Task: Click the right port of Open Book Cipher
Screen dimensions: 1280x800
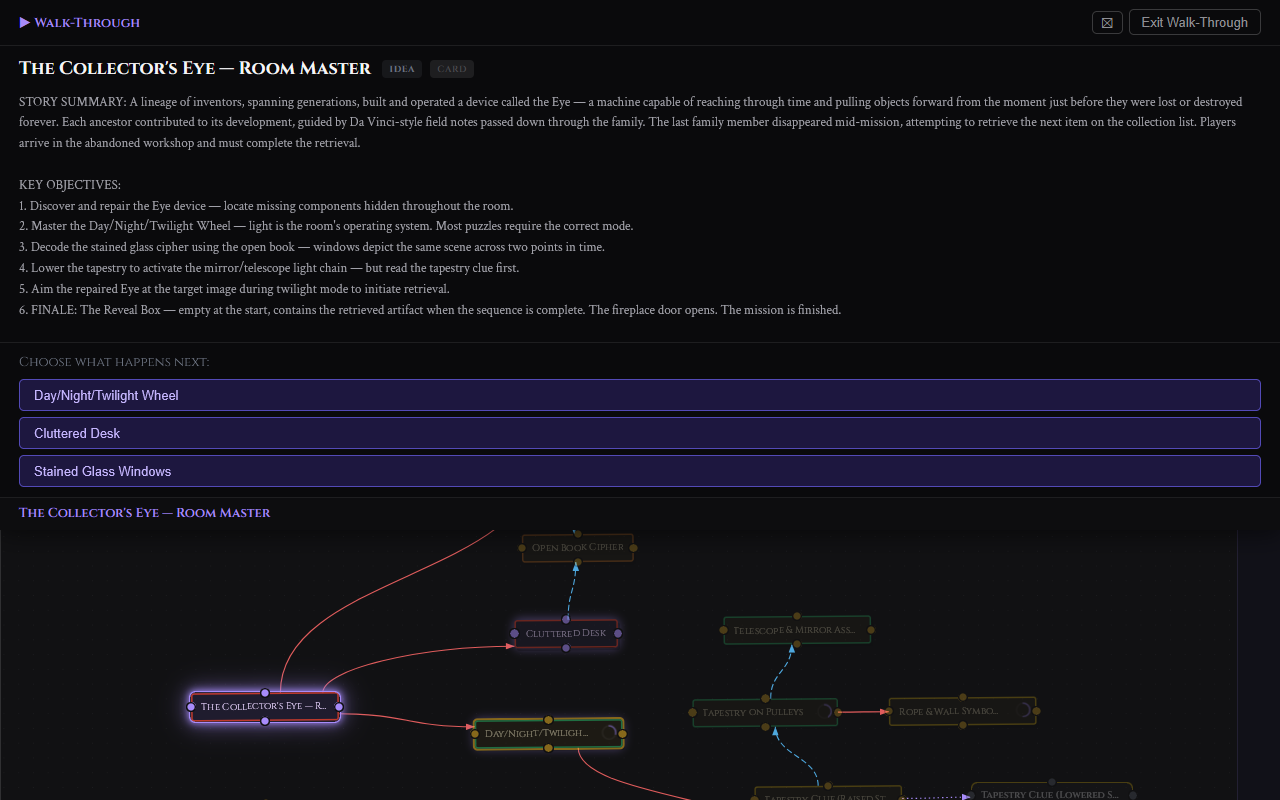Action: [634, 547]
